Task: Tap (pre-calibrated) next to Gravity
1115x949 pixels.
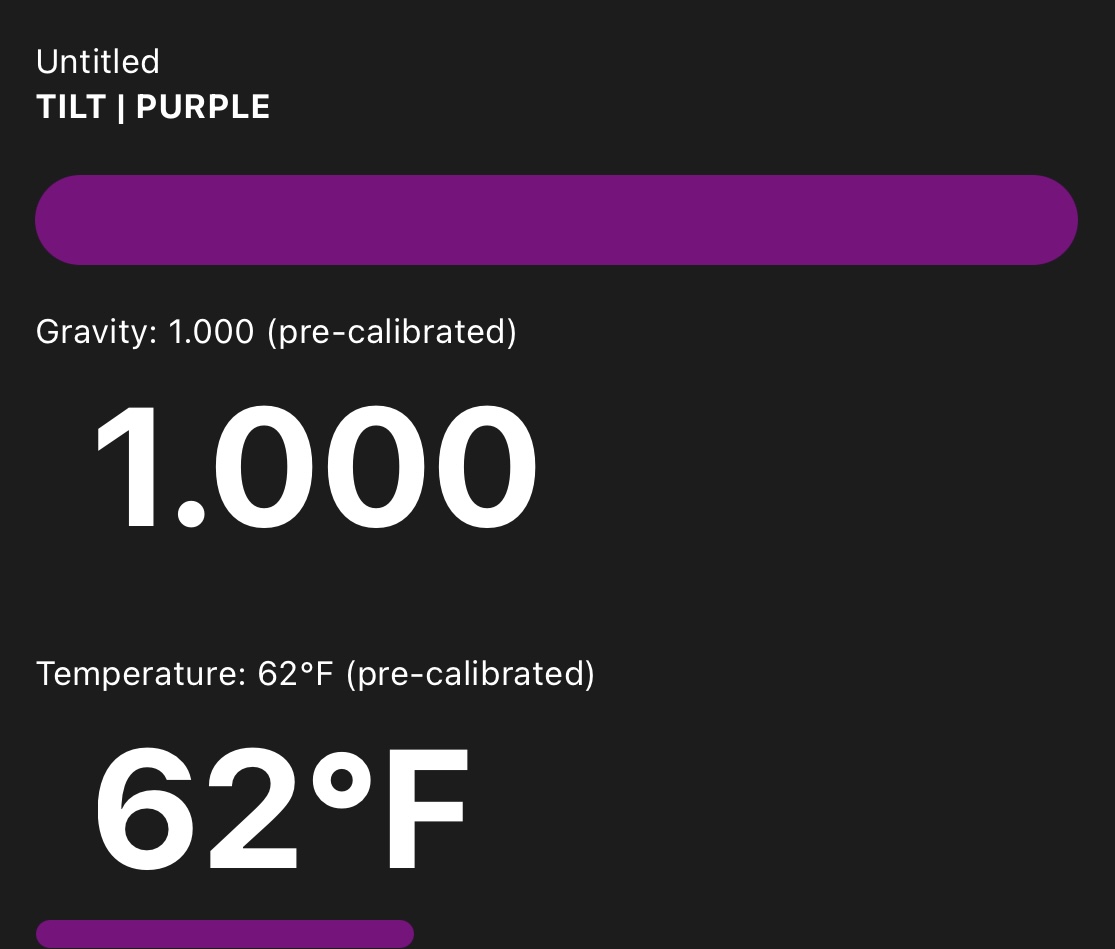Action: tap(392, 332)
